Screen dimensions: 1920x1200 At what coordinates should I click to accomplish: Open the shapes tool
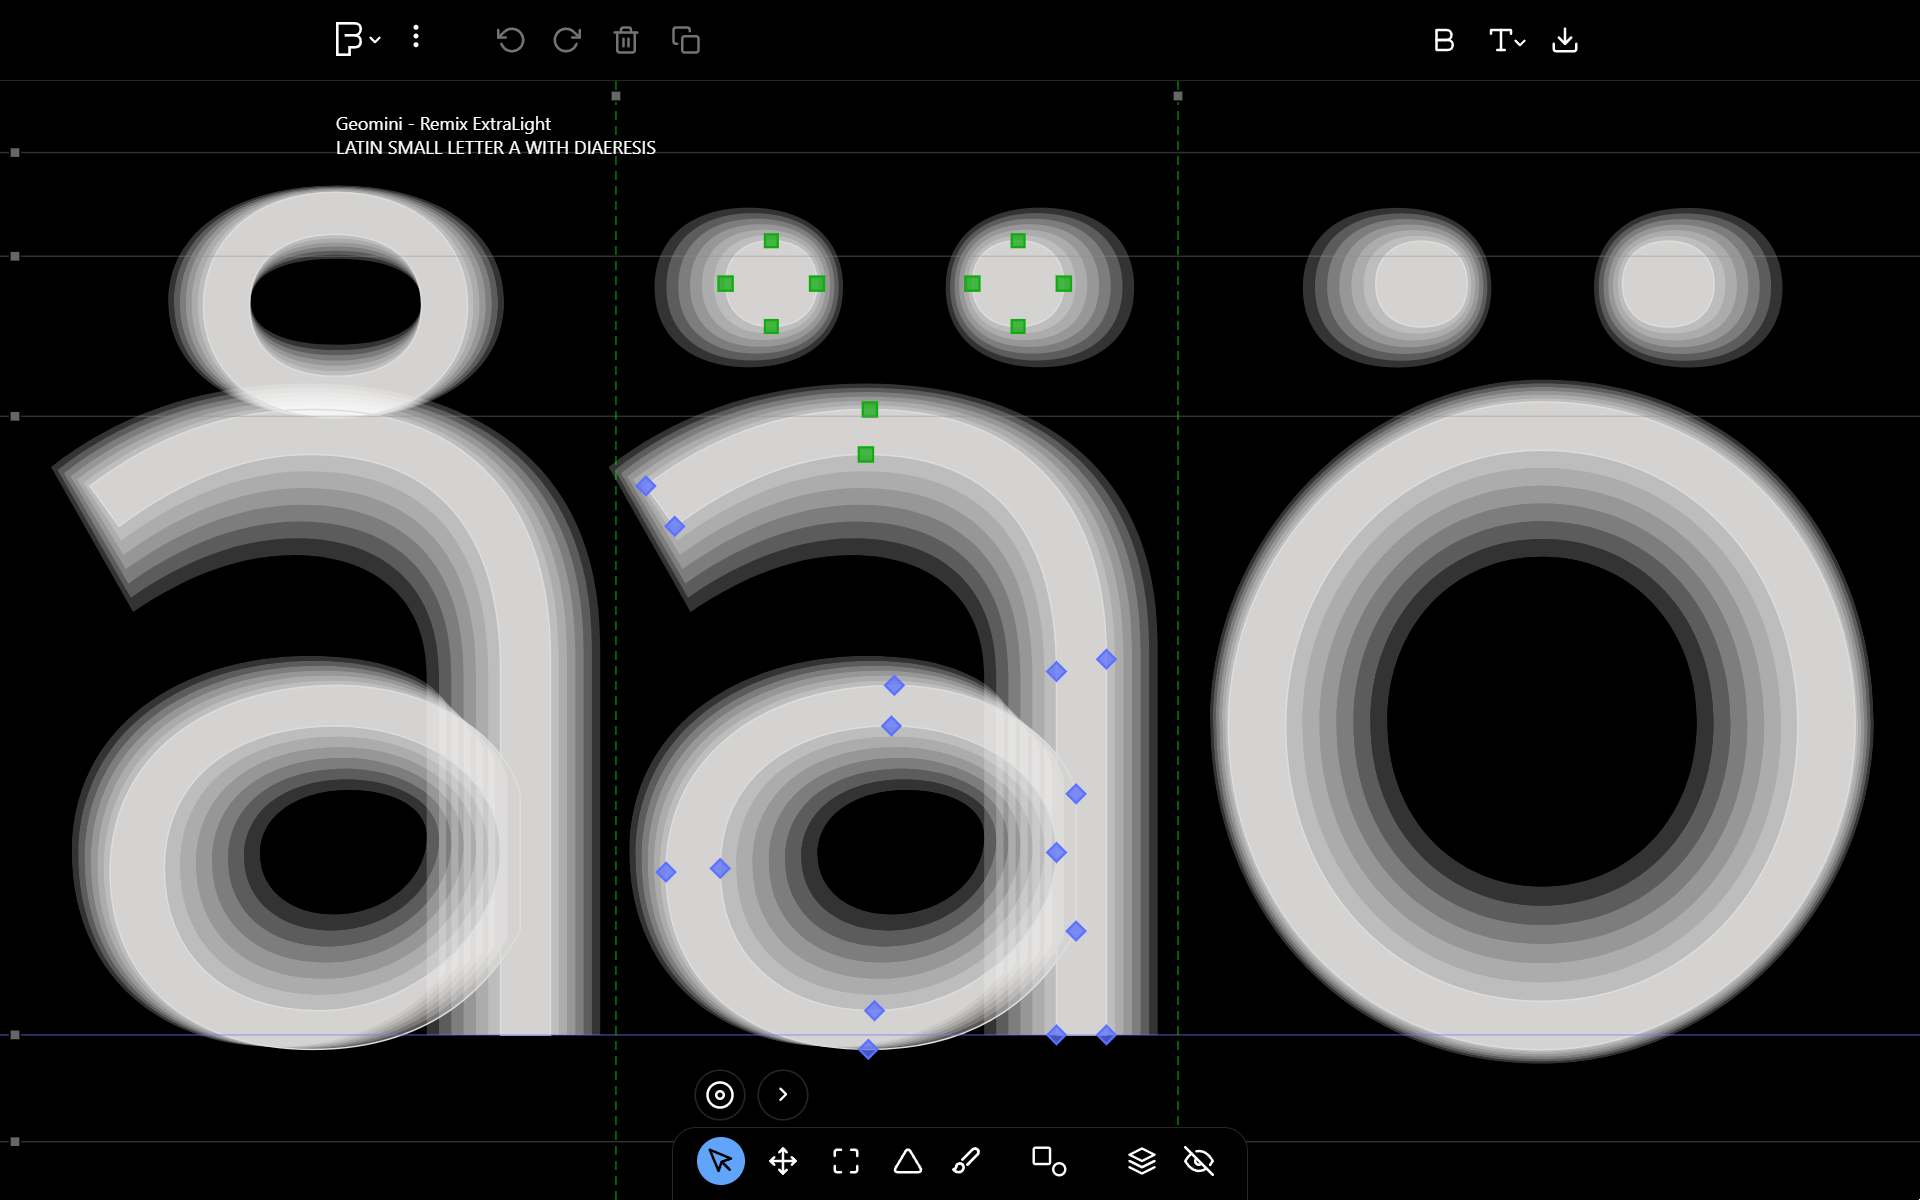(x=1049, y=1161)
